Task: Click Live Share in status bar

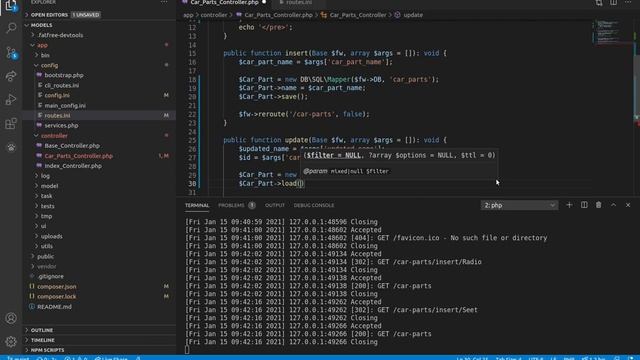Action: (111, 358)
